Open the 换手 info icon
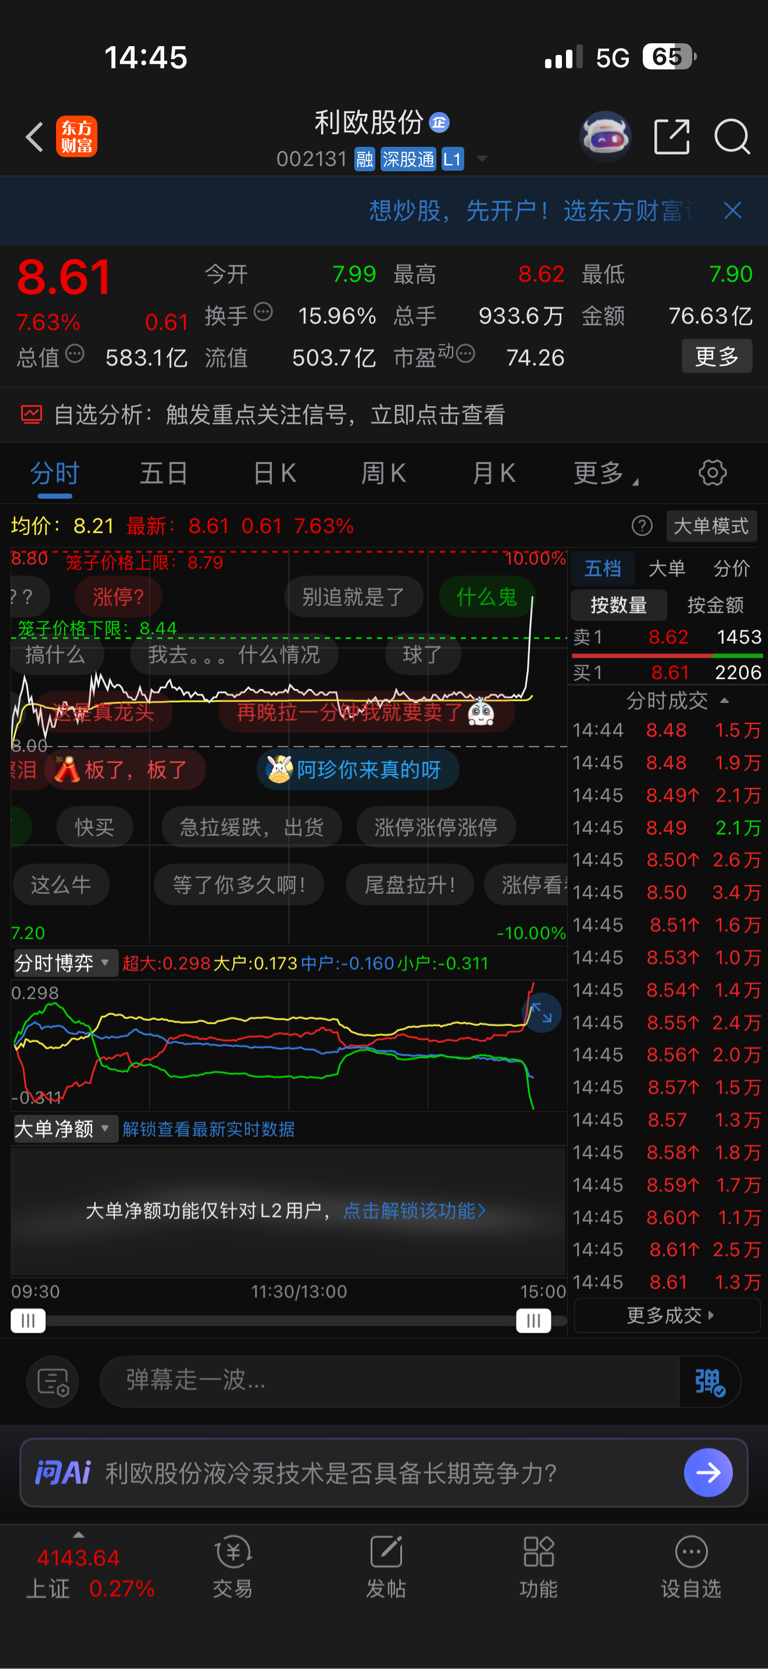 [x=263, y=312]
